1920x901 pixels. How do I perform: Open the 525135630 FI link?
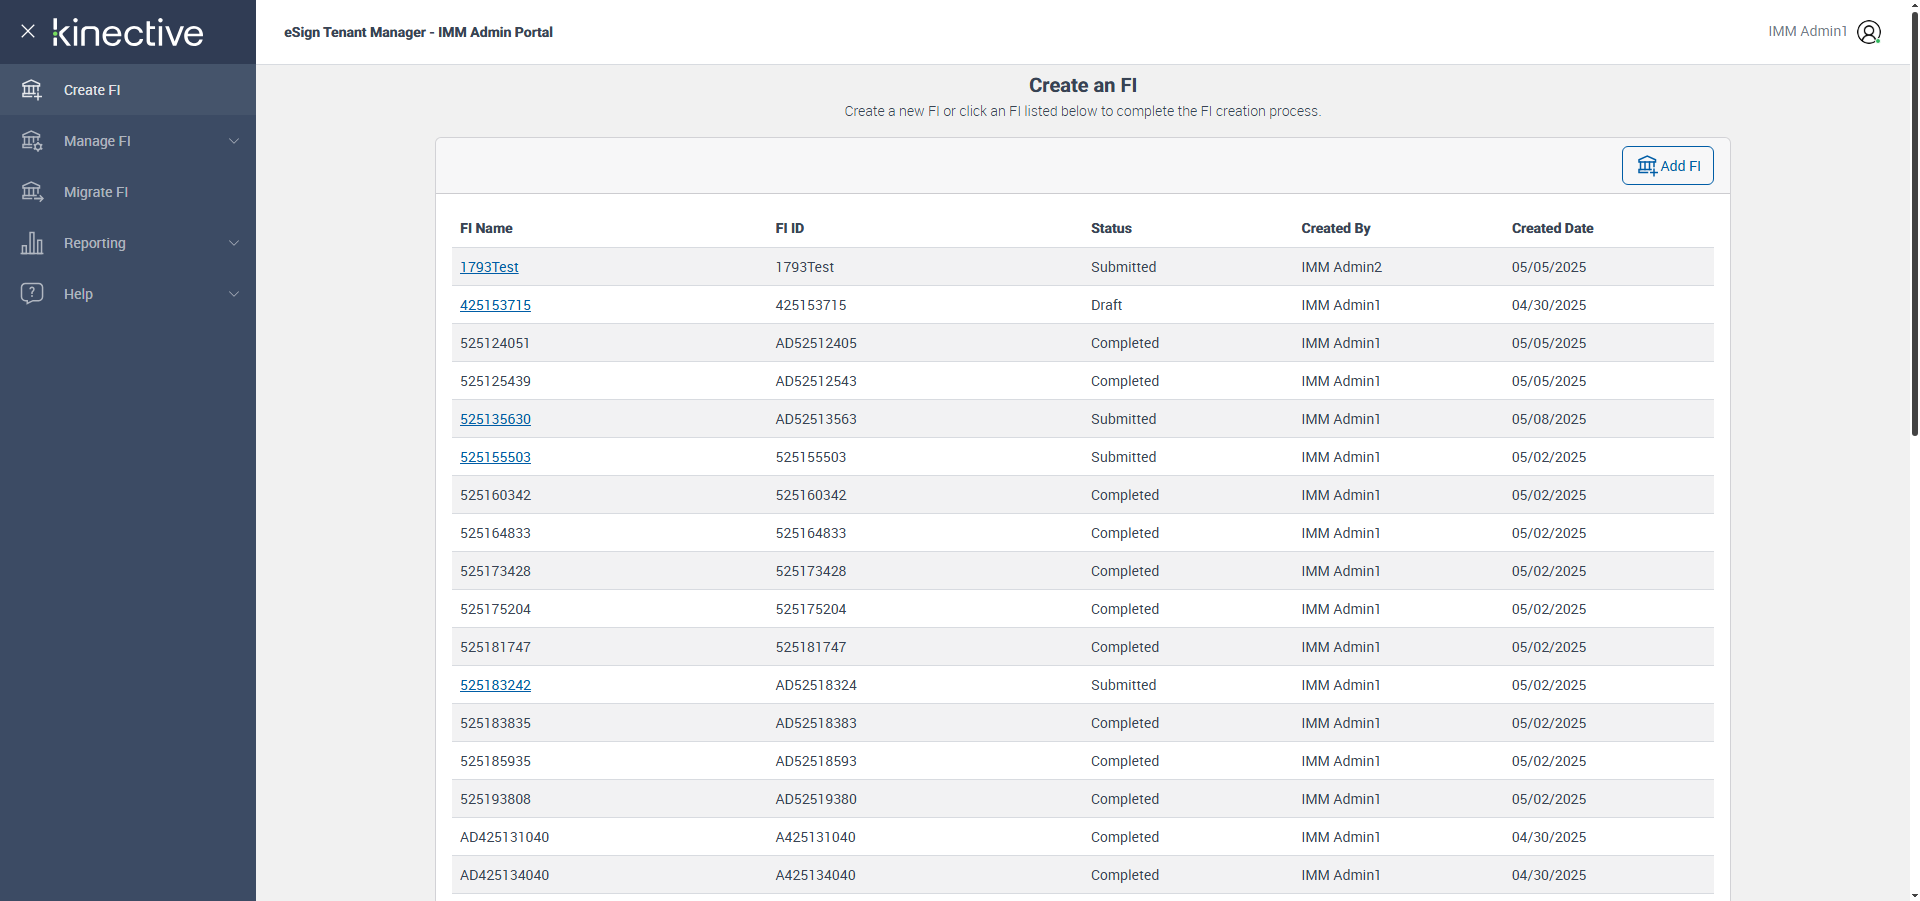tap(495, 419)
